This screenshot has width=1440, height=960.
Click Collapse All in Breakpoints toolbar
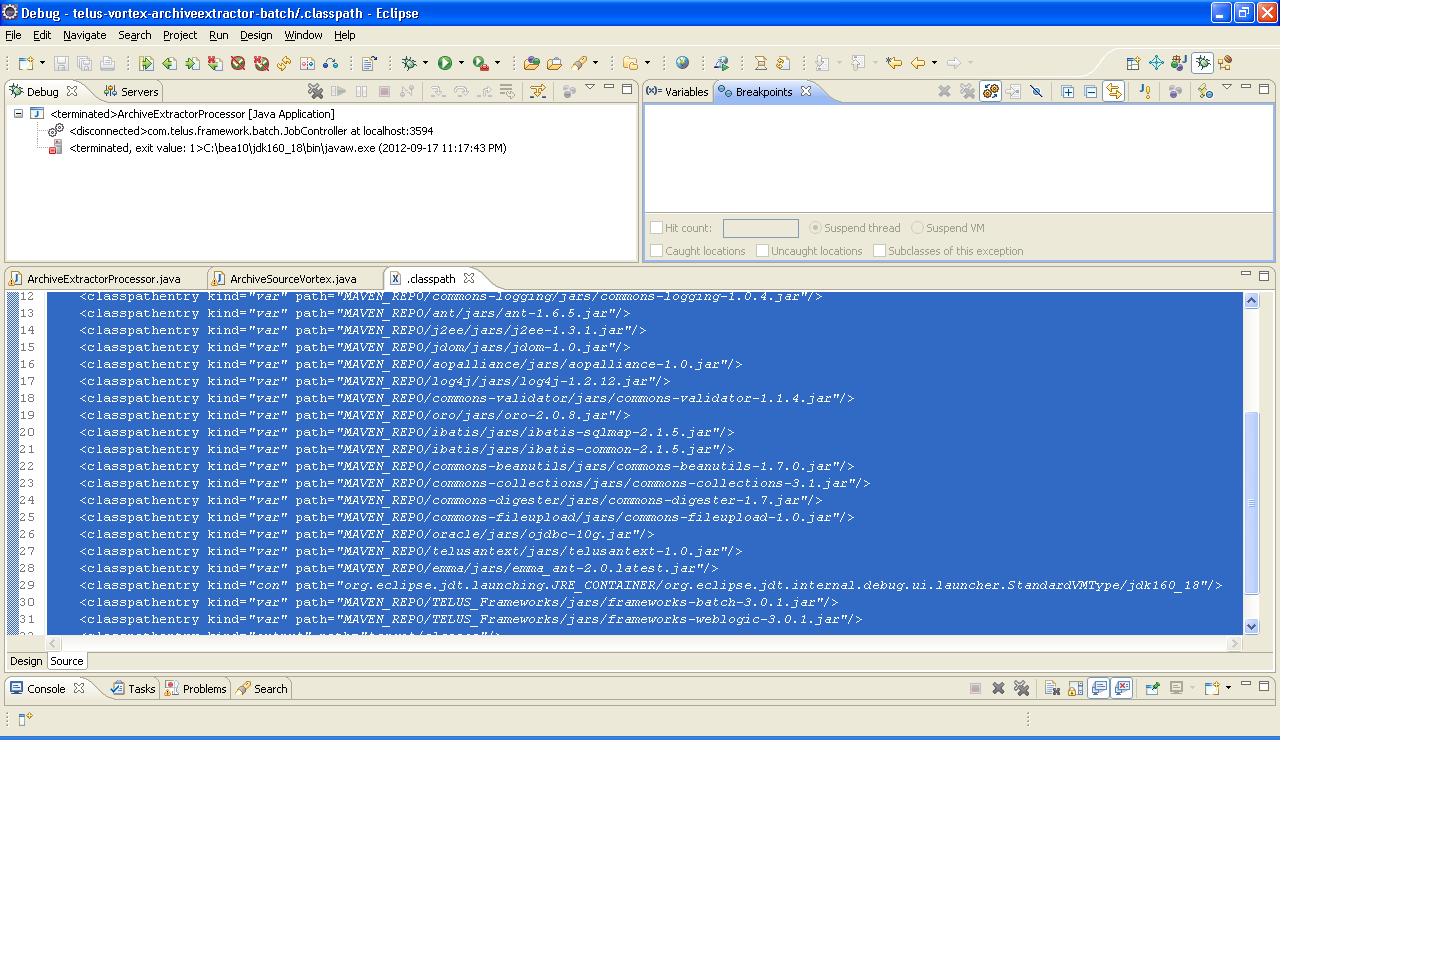tap(1091, 91)
